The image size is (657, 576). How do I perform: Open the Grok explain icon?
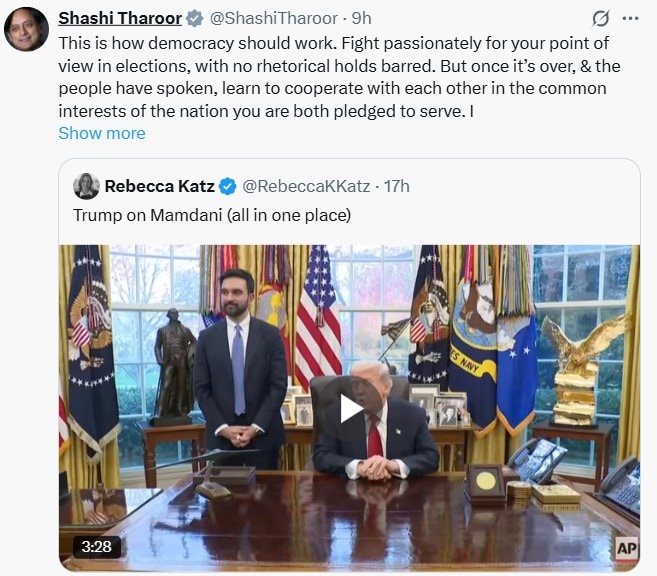click(x=601, y=19)
